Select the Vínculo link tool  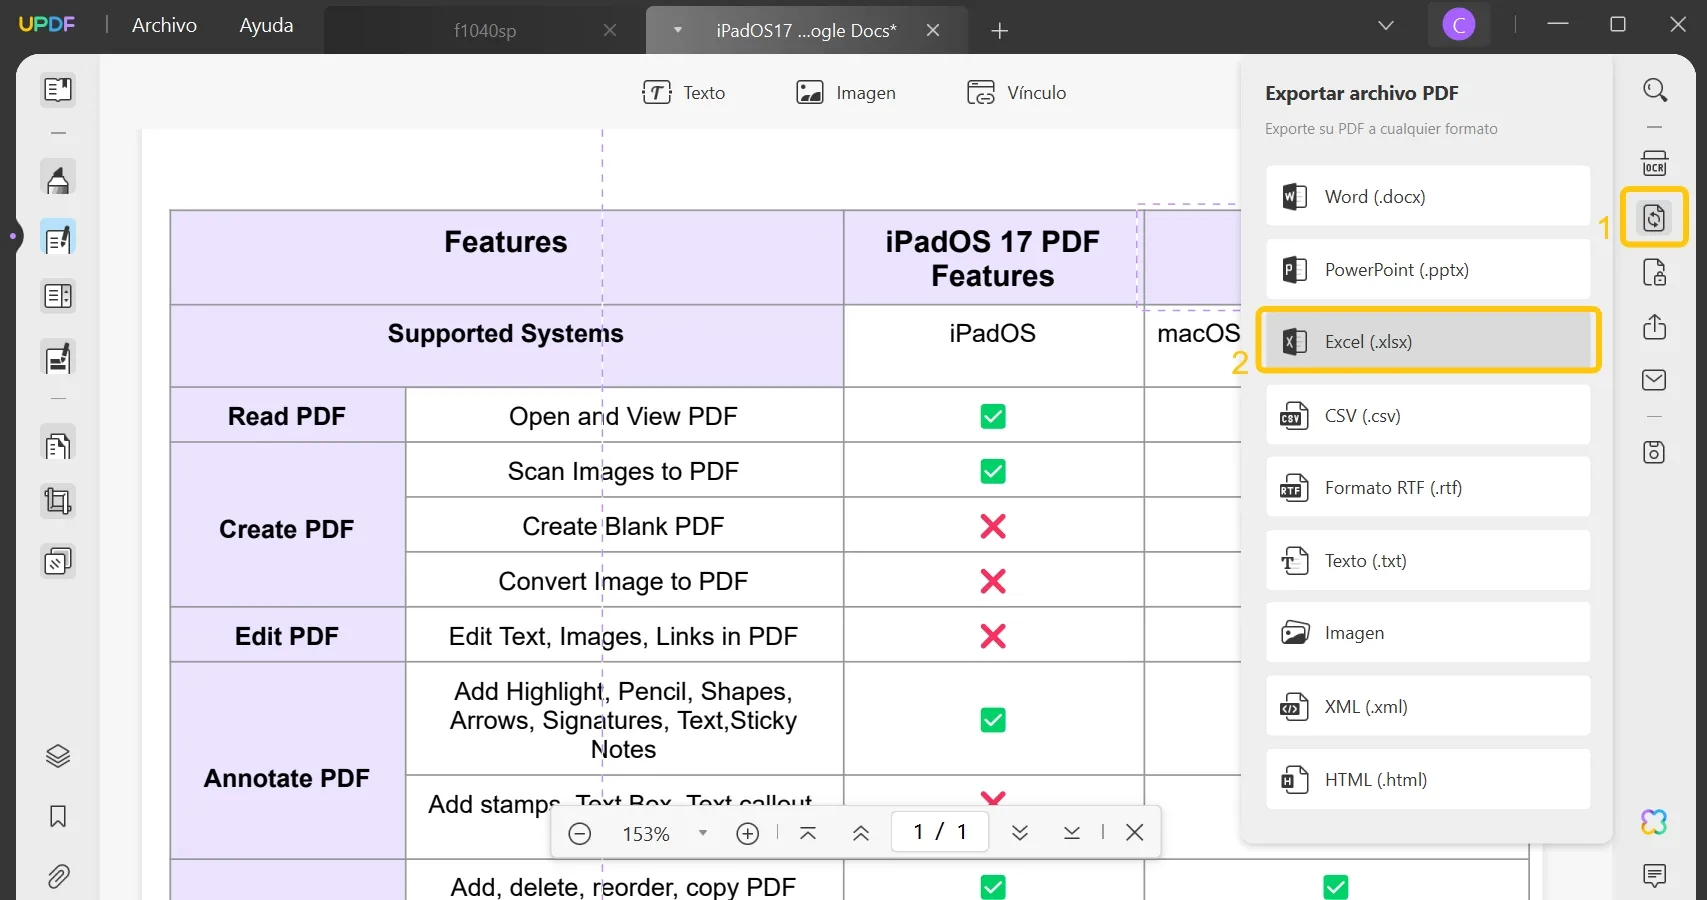click(x=1017, y=93)
